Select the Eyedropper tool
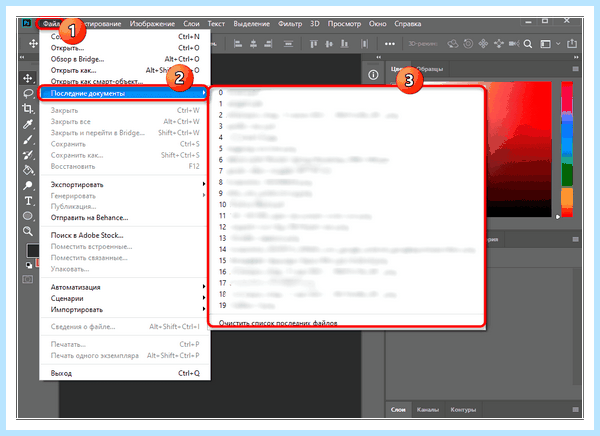The width and height of the screenshot is (600, 436). tap(28, 124)
